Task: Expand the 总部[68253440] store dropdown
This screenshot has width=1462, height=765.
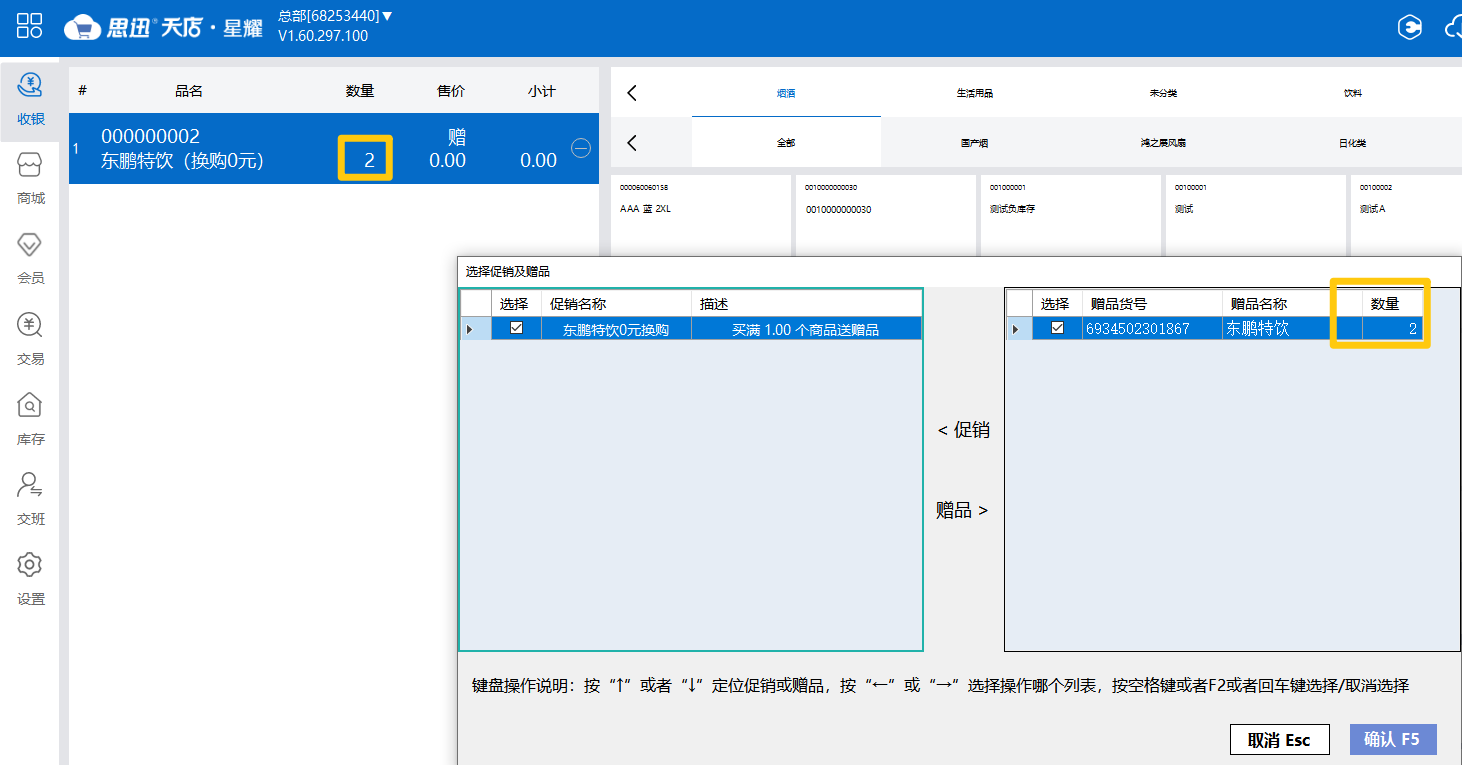Action: tap(335, 16)
